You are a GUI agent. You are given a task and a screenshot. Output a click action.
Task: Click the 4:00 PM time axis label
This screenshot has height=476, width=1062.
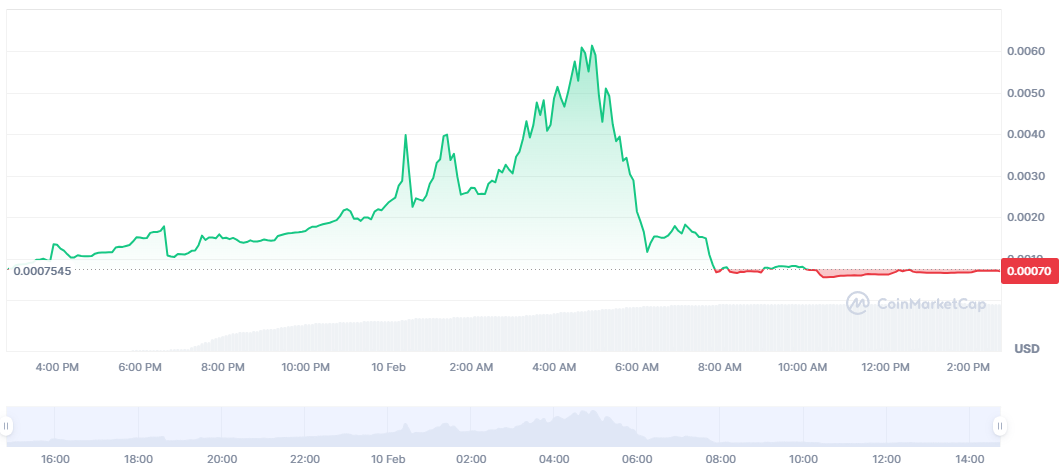coord(56,368)
